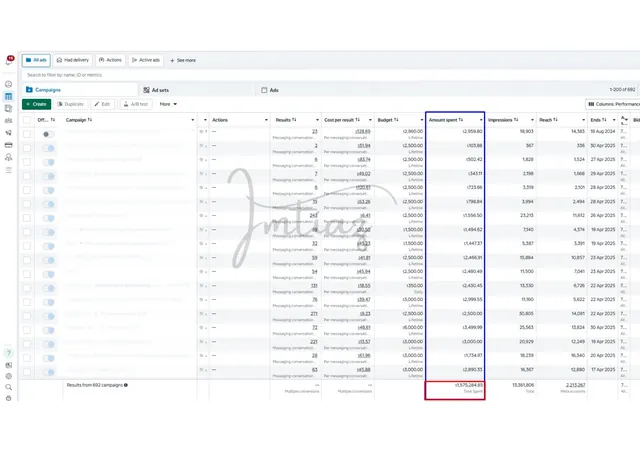The image size is (640, 452).
Task: Click the person icon in left sidebar
Action: tap(9, 157)
